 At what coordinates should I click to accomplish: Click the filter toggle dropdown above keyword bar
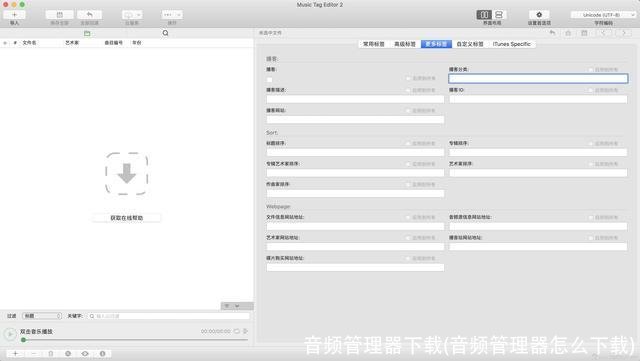click(237, 306)
